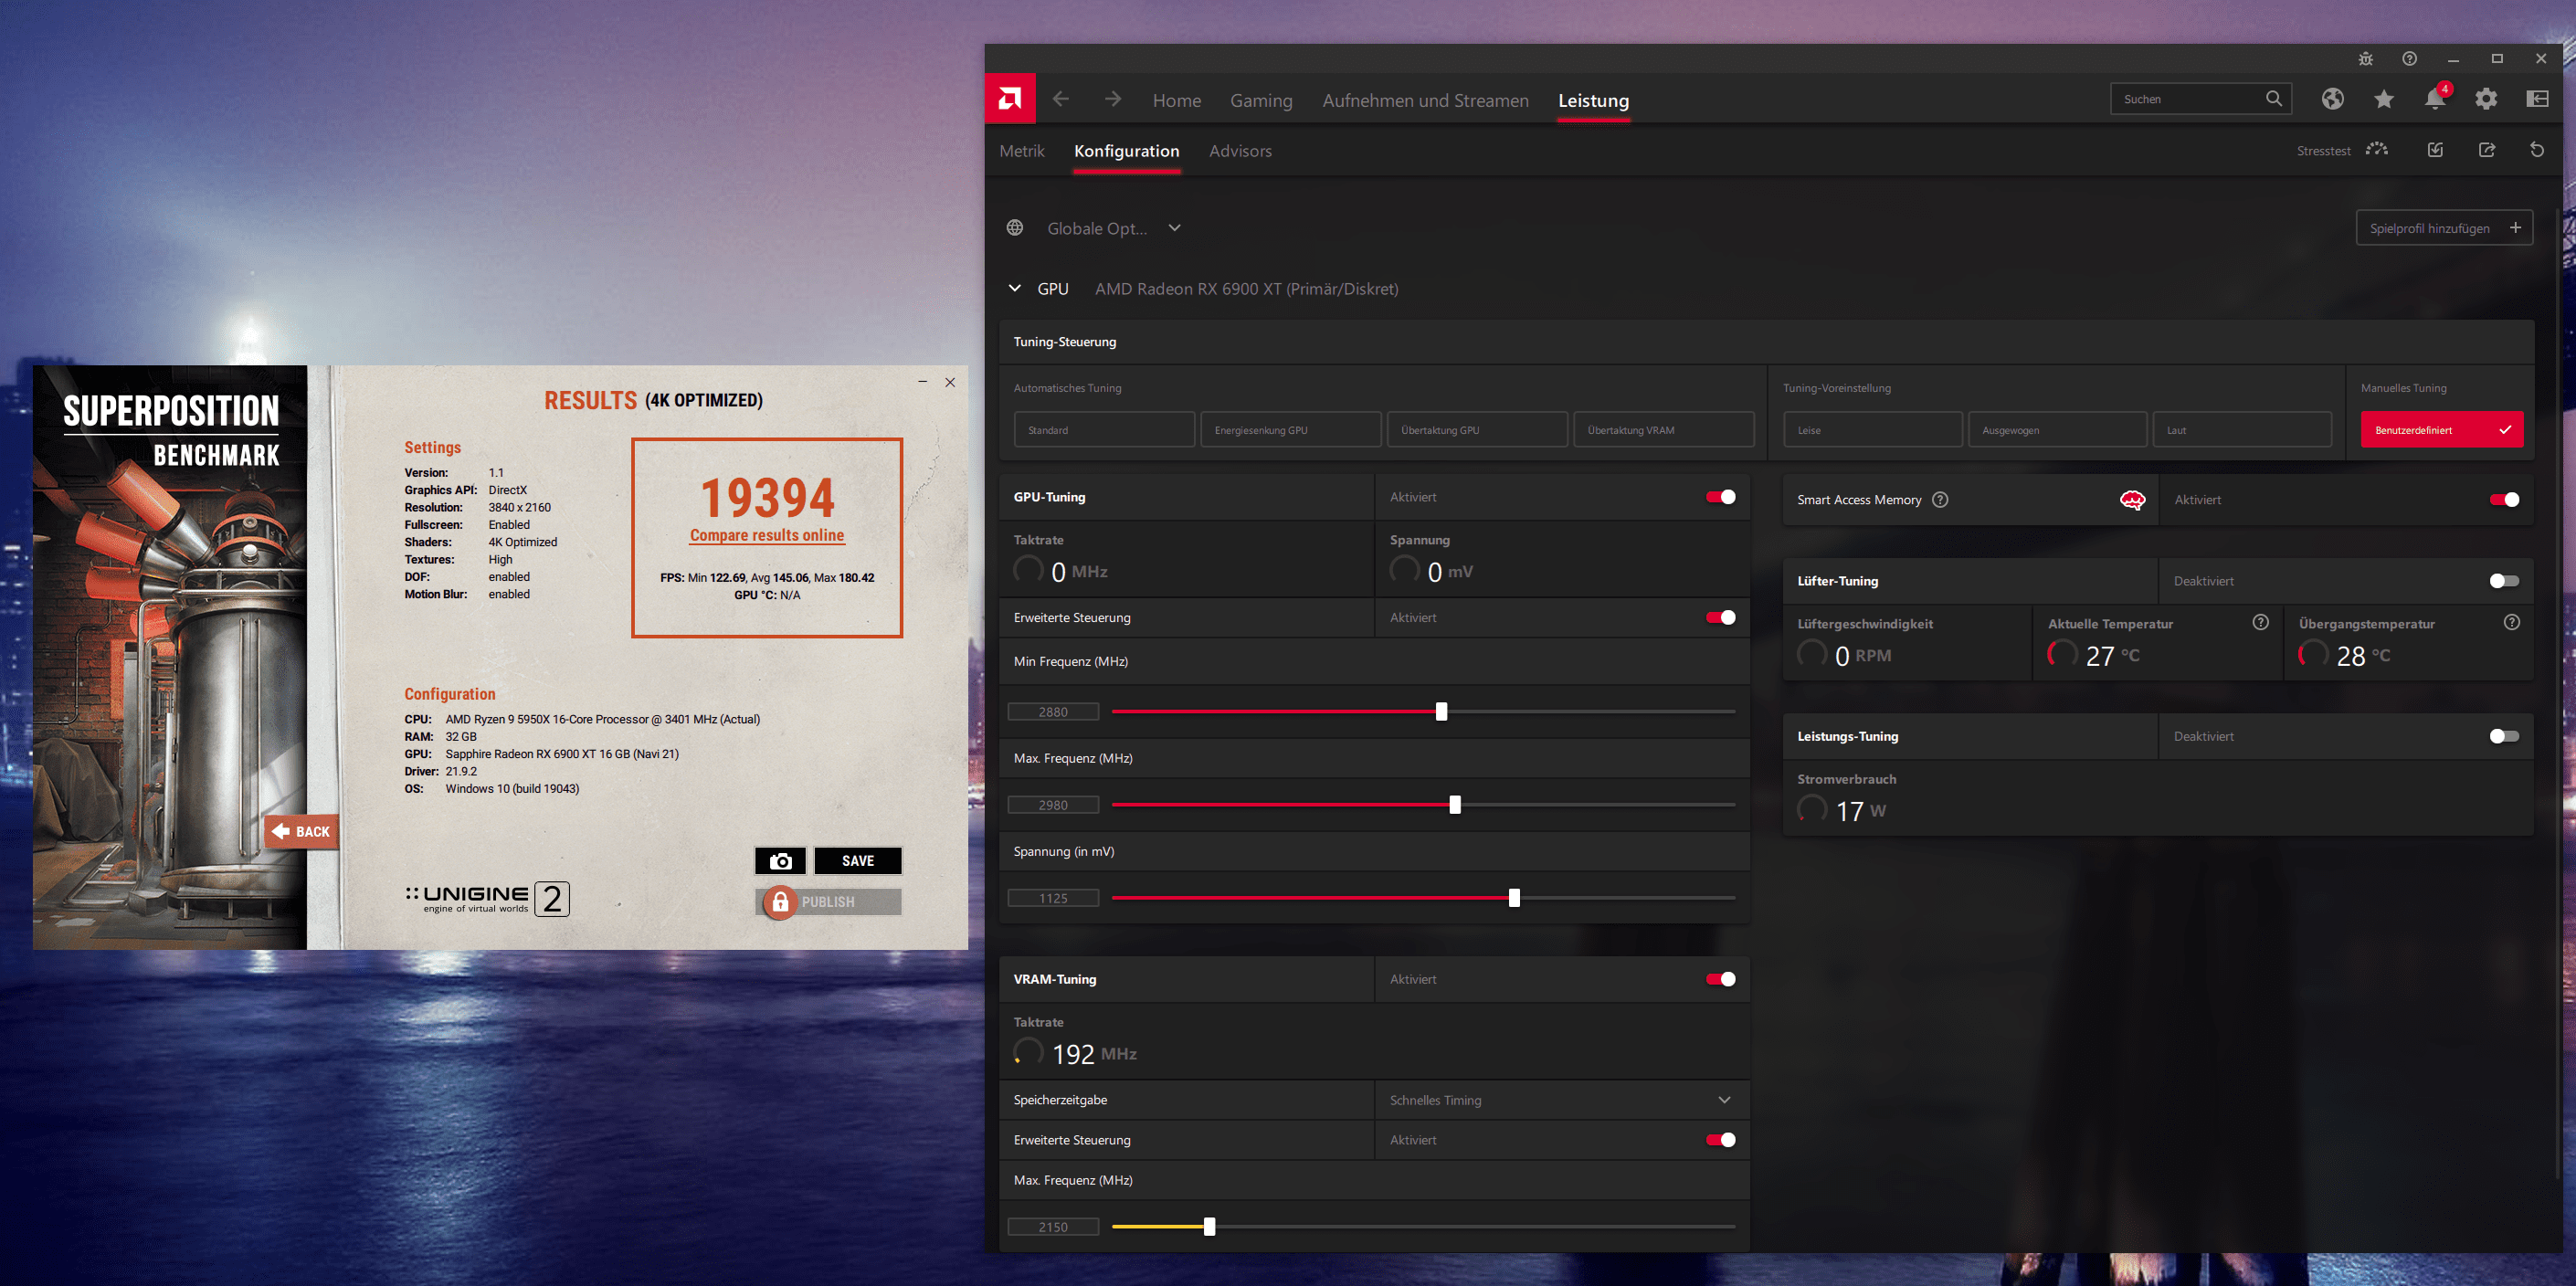Go back with the left arrow icon

pyautogui.click(x=1061, y=99)
